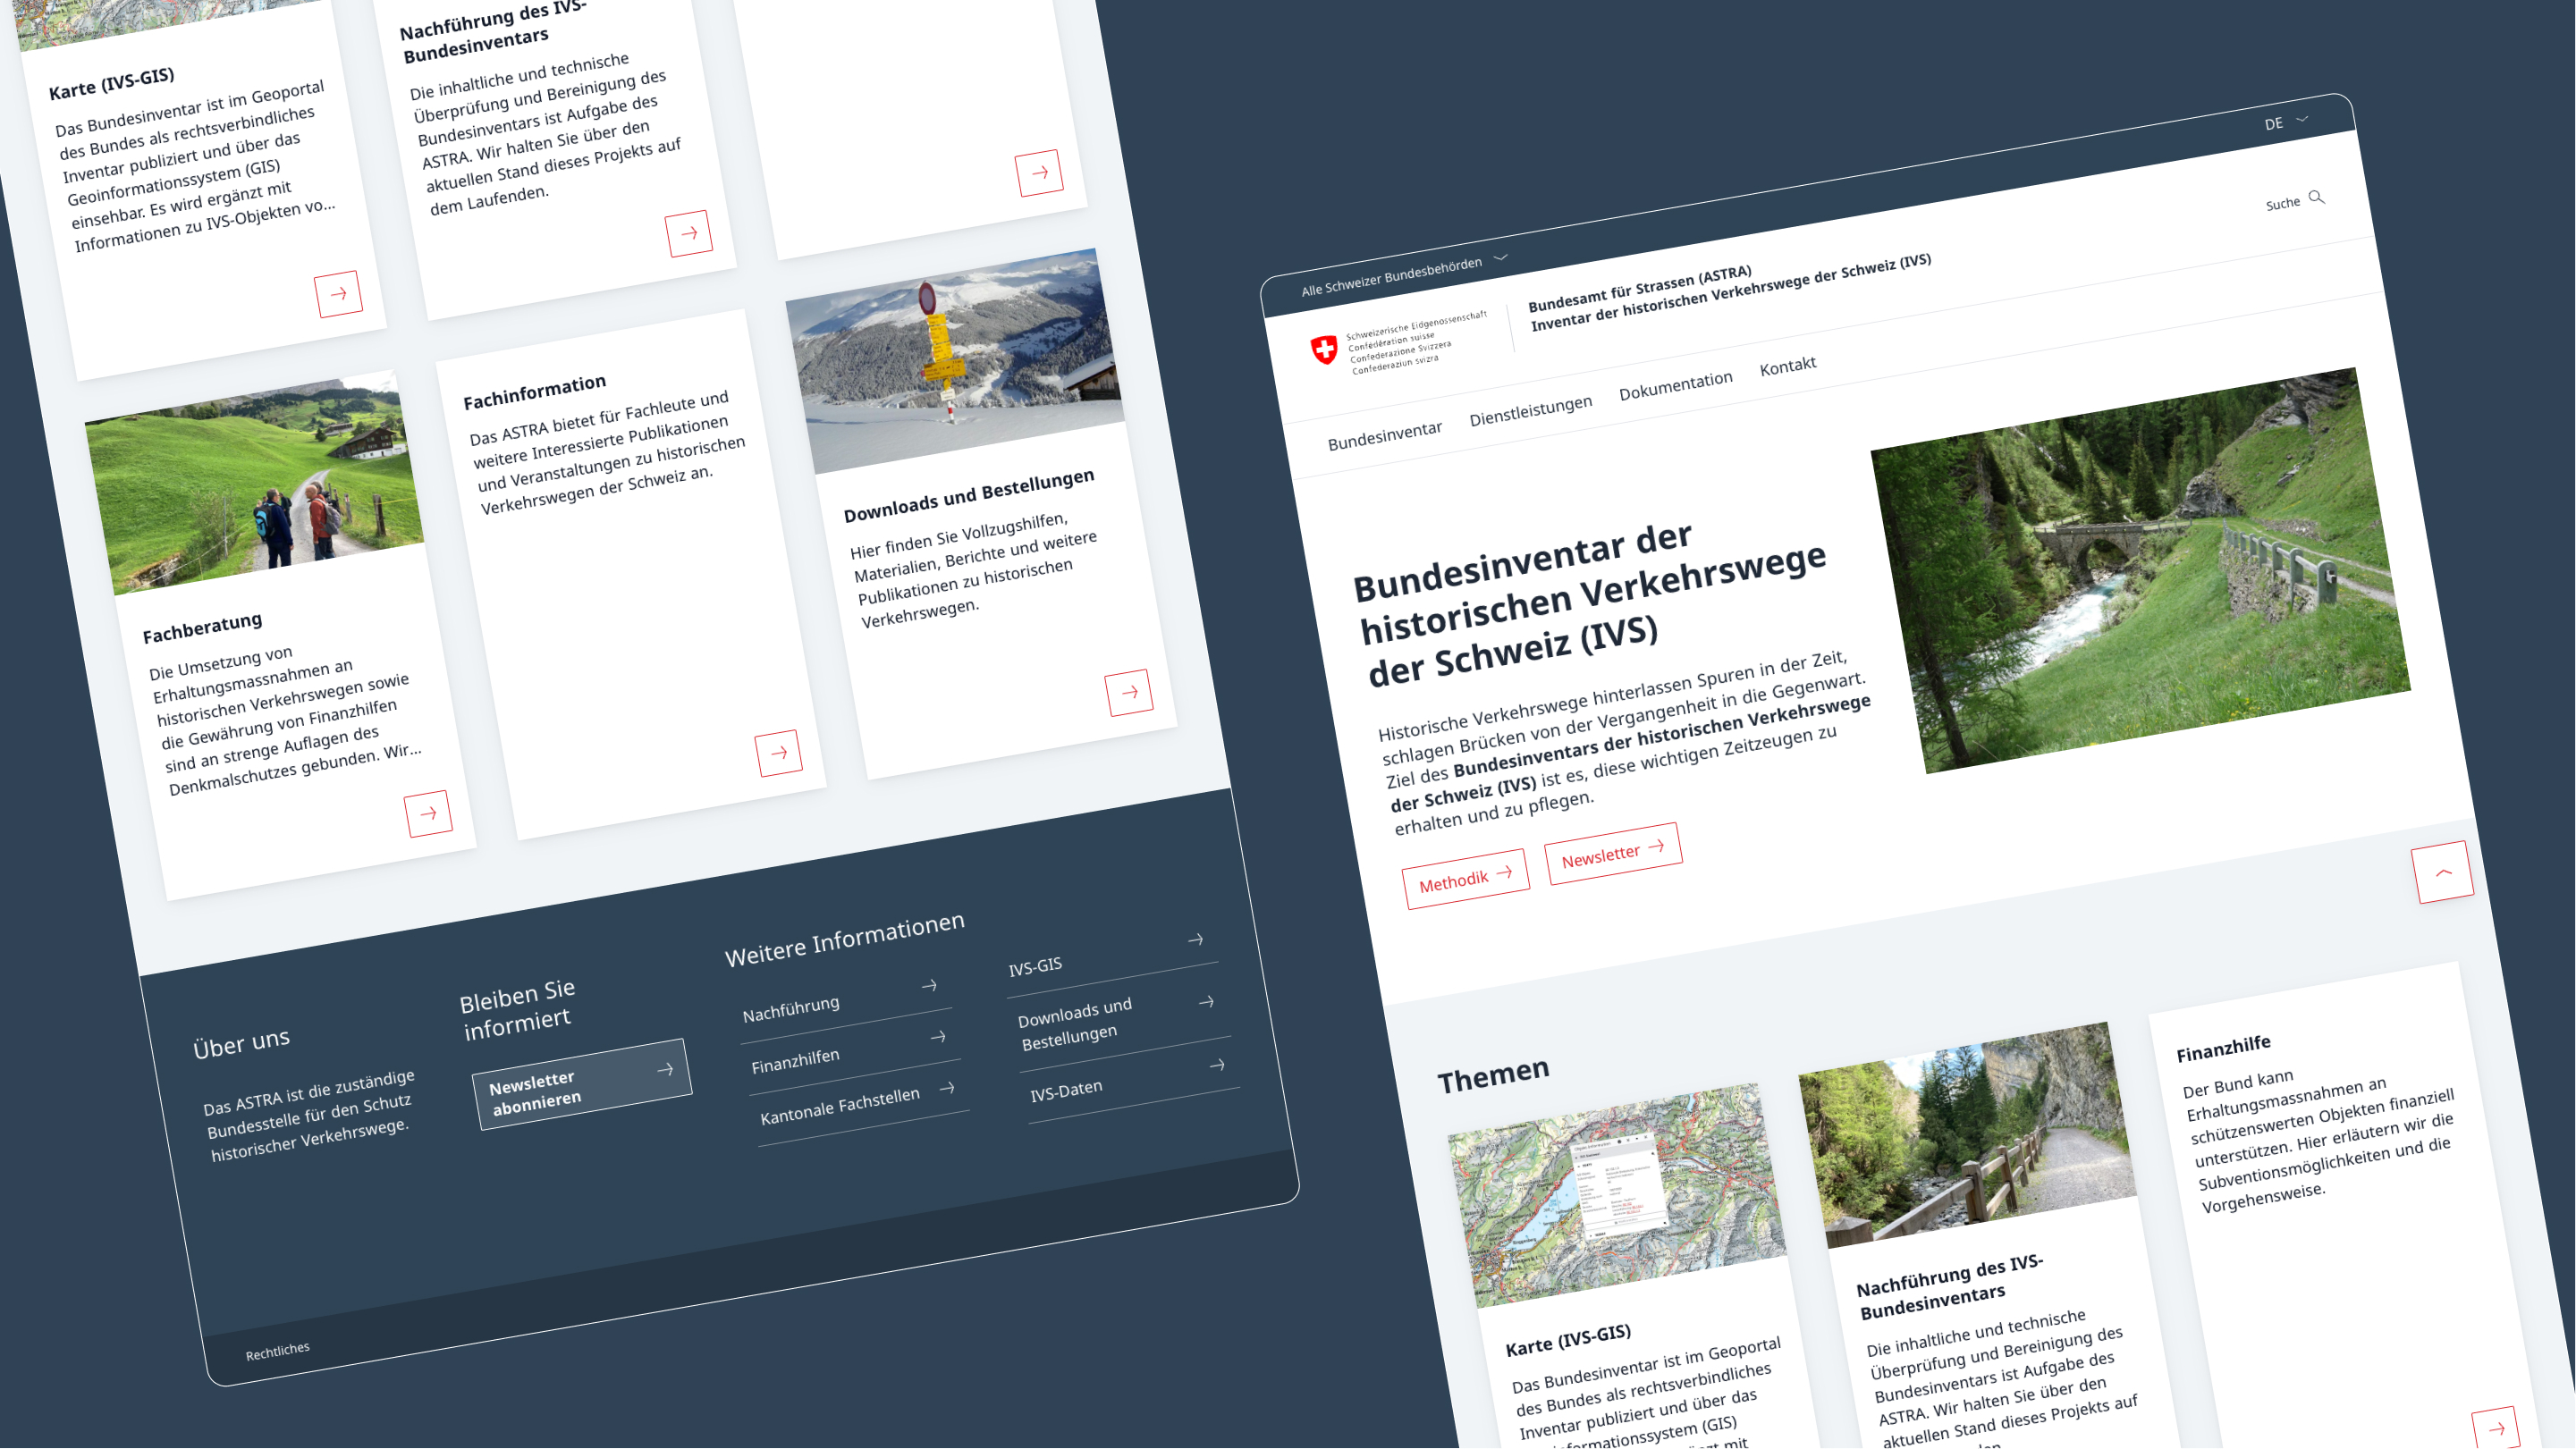Click arrow icon on the top blank card above snowy signpost photo

click(1039, 173)
